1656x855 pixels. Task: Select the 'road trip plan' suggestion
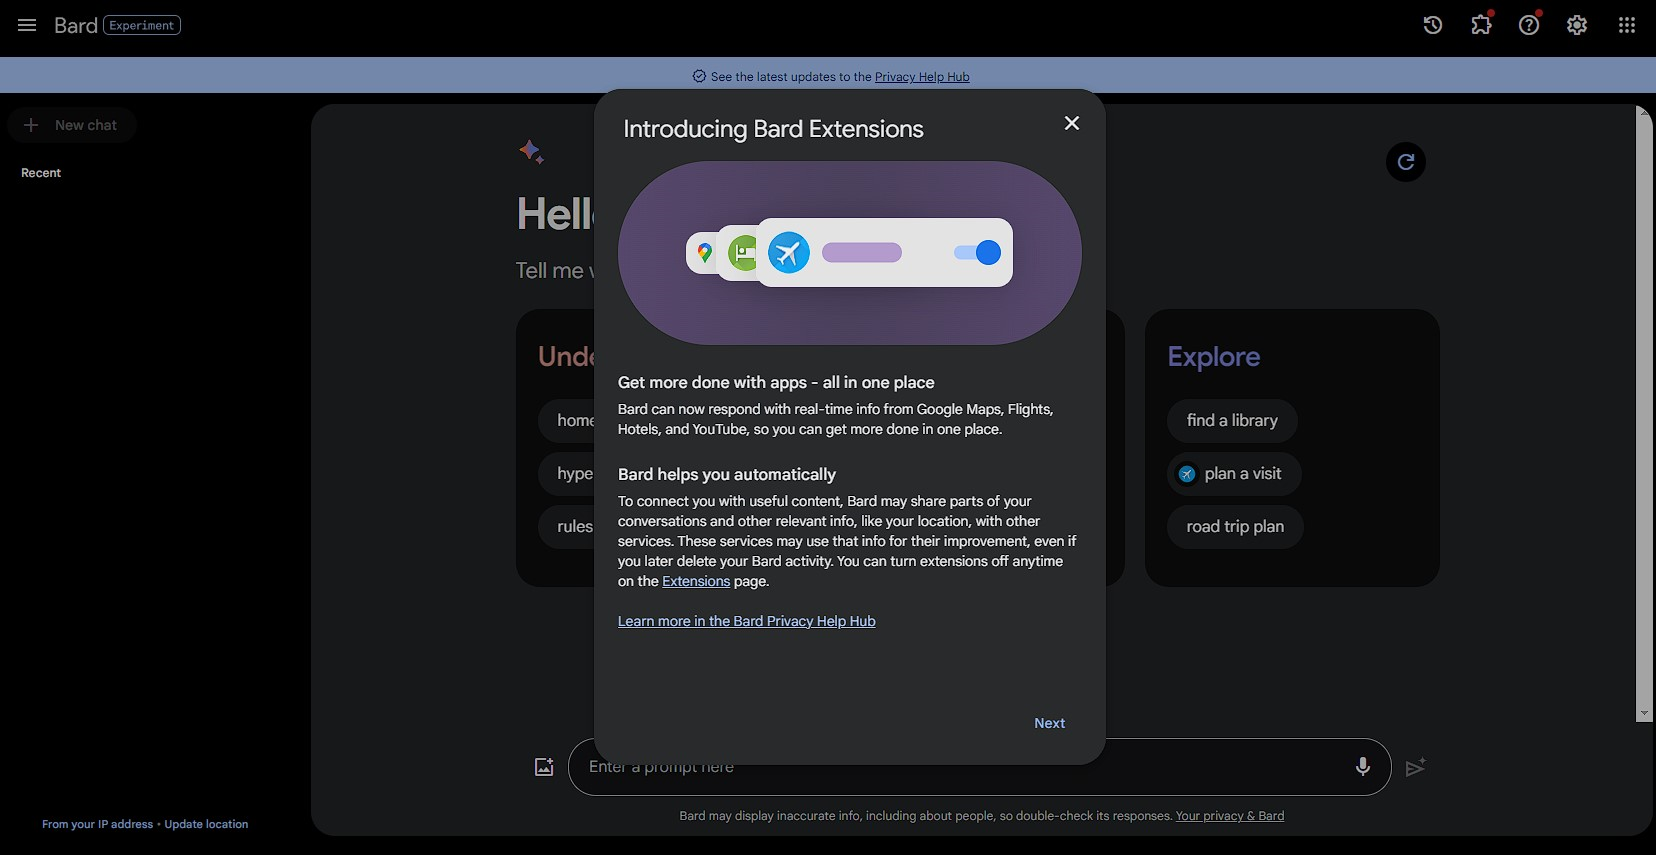[x=1235, y=527]
